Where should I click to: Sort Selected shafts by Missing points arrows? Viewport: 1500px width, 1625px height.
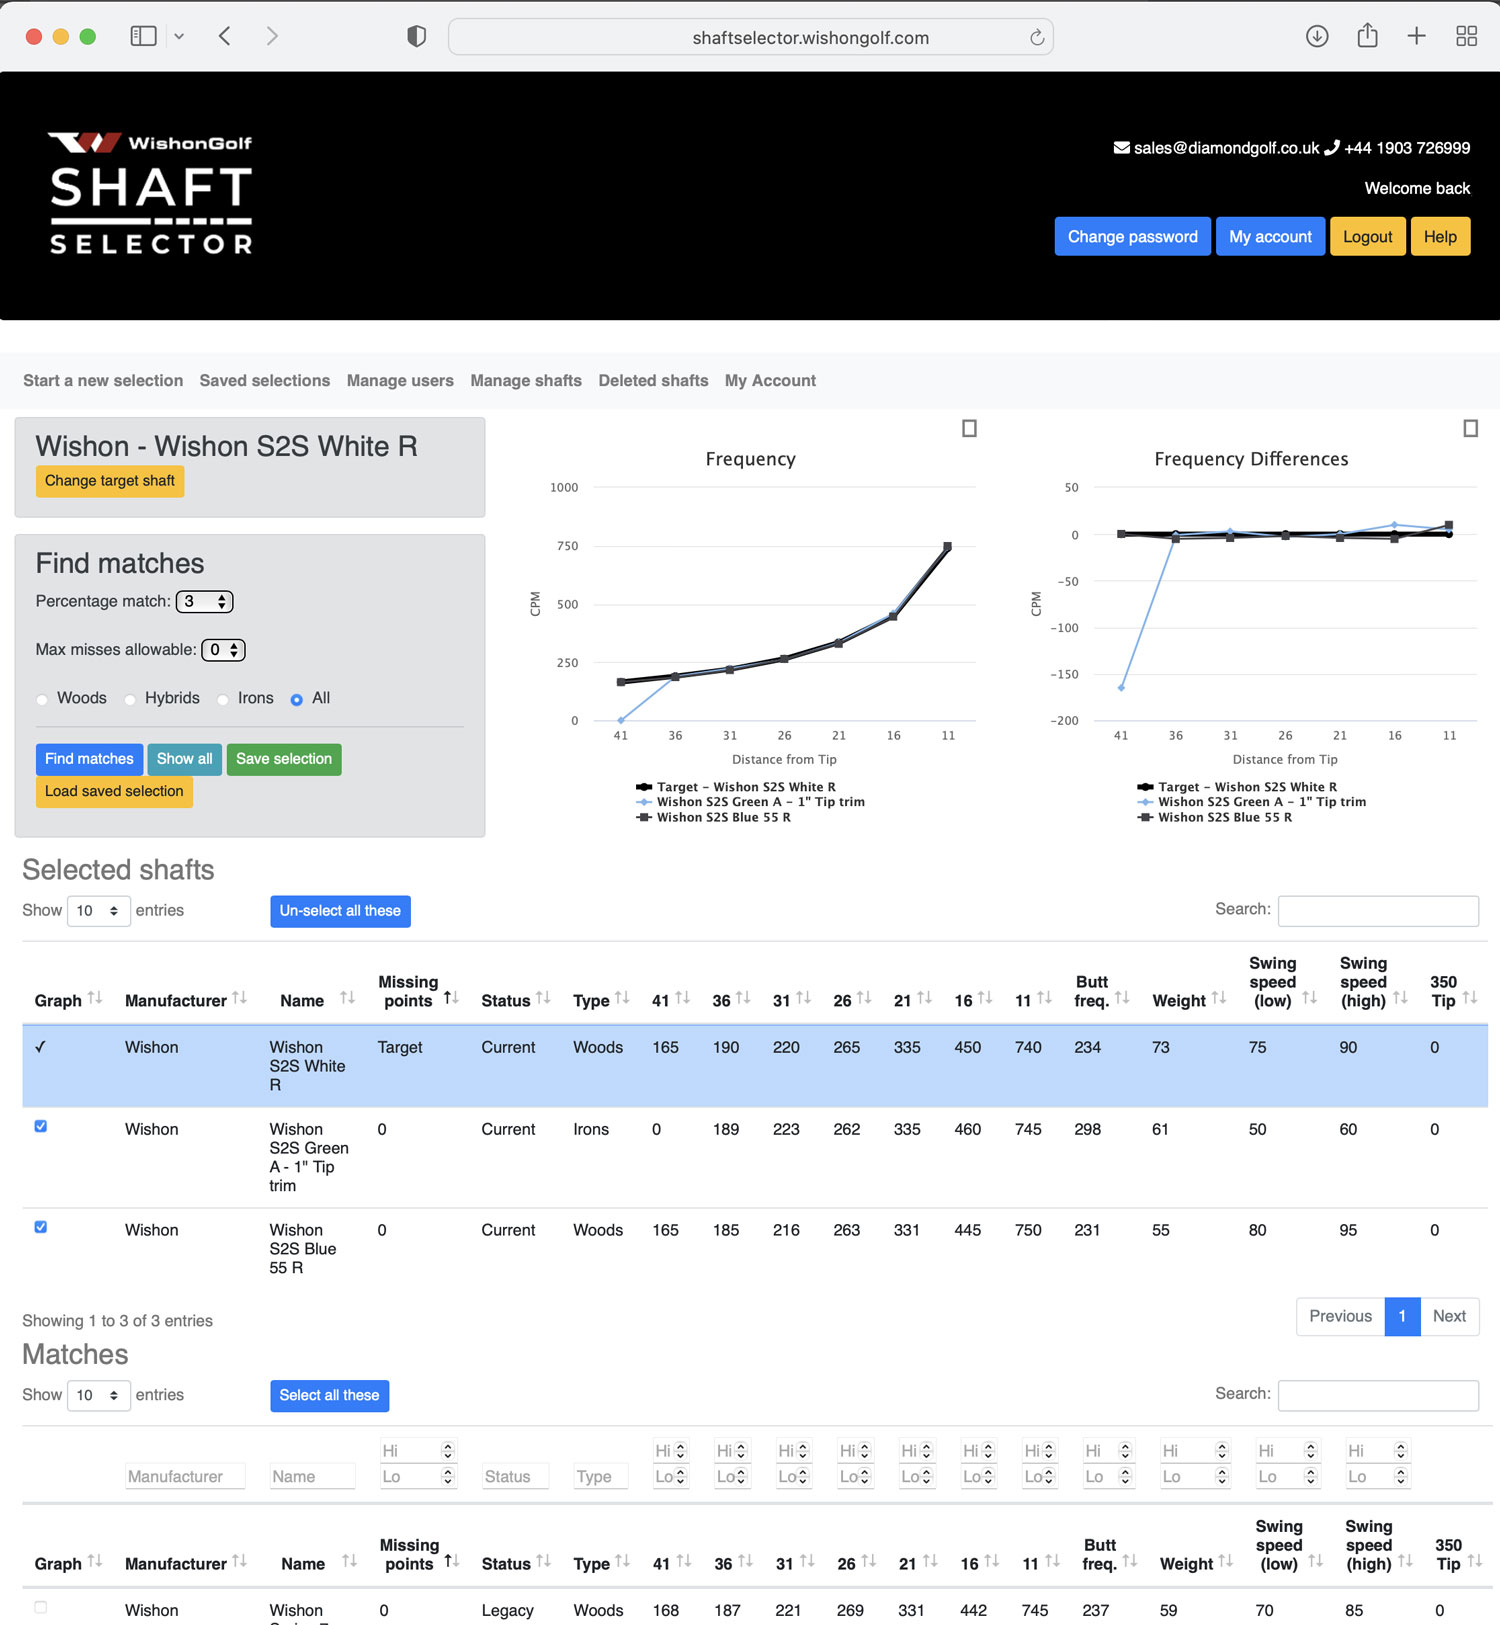pyautogui.click(x=451, y=998)
